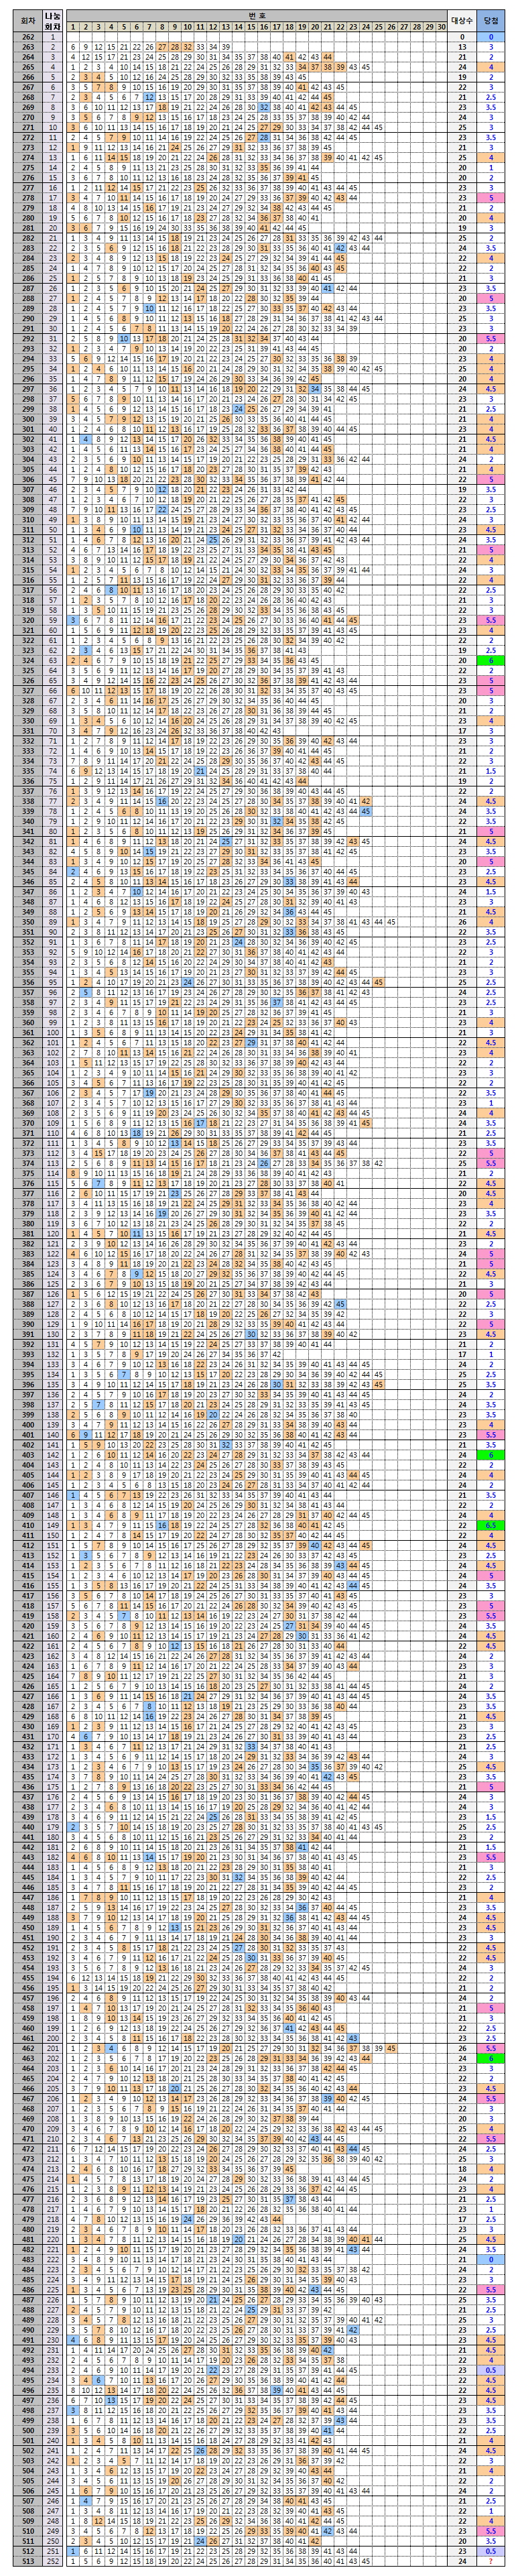
Task: Click the orange 32 cell in row 263
Action: [x=187, y=47]
